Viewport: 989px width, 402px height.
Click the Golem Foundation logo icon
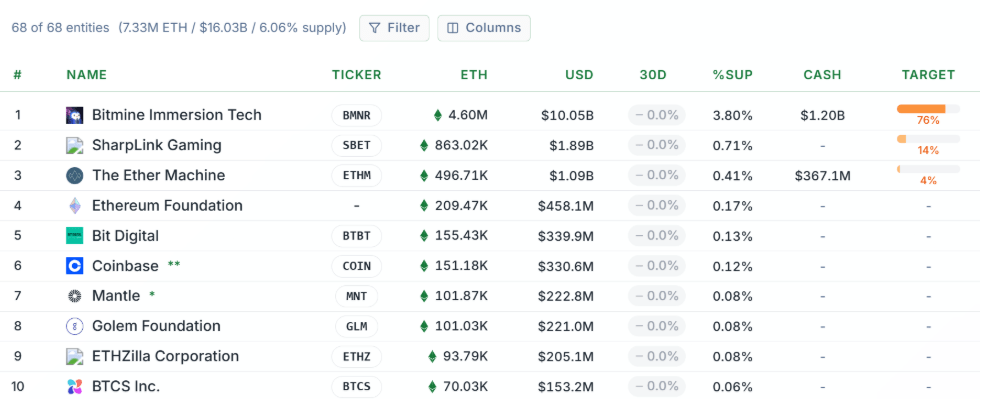[74, 326]
